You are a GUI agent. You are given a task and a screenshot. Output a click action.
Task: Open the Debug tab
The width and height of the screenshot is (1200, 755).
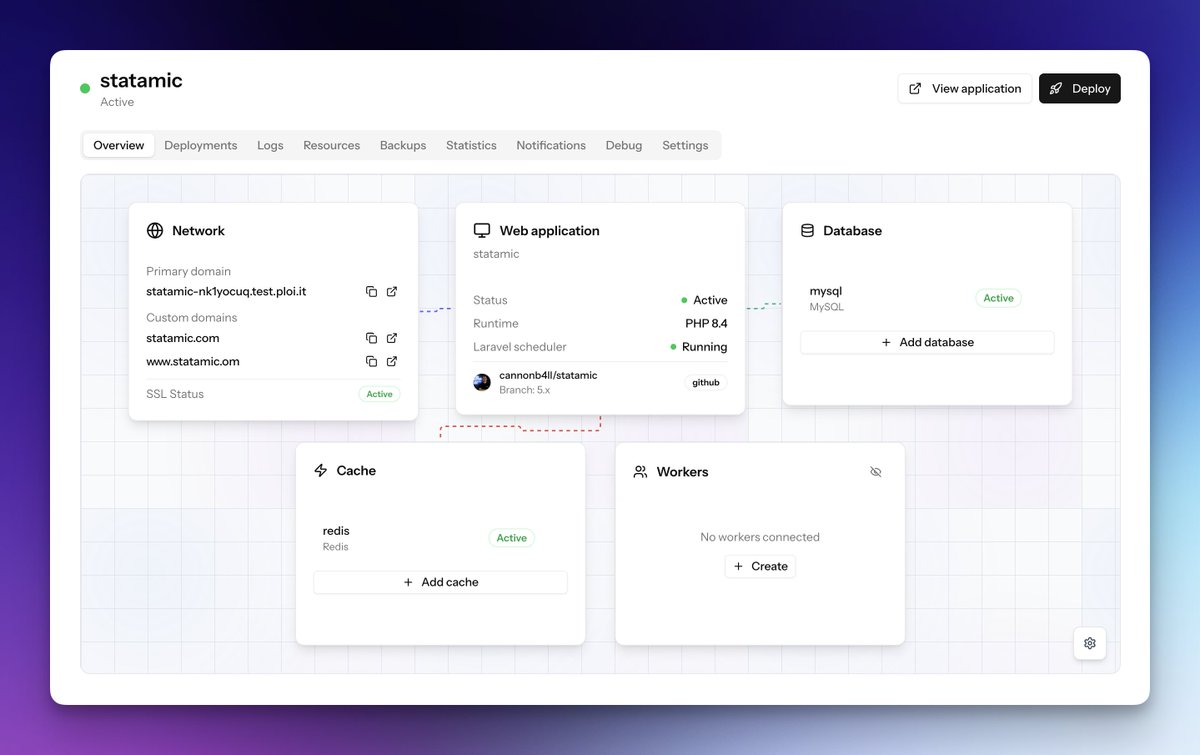click(x=624, y=145)
